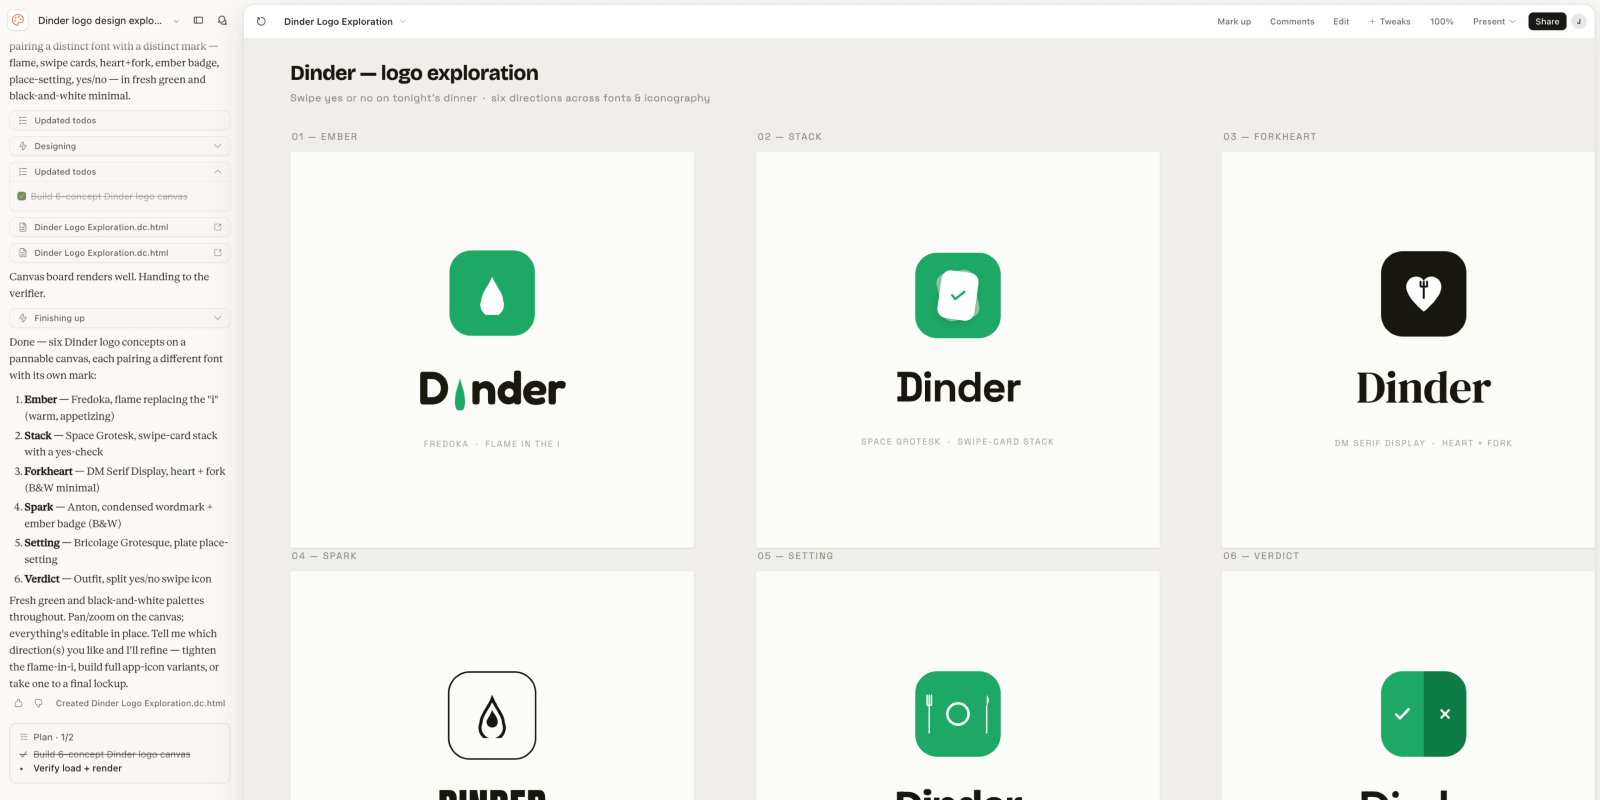Select the 03 — FORKHEART artboard label

(1269, 137)
